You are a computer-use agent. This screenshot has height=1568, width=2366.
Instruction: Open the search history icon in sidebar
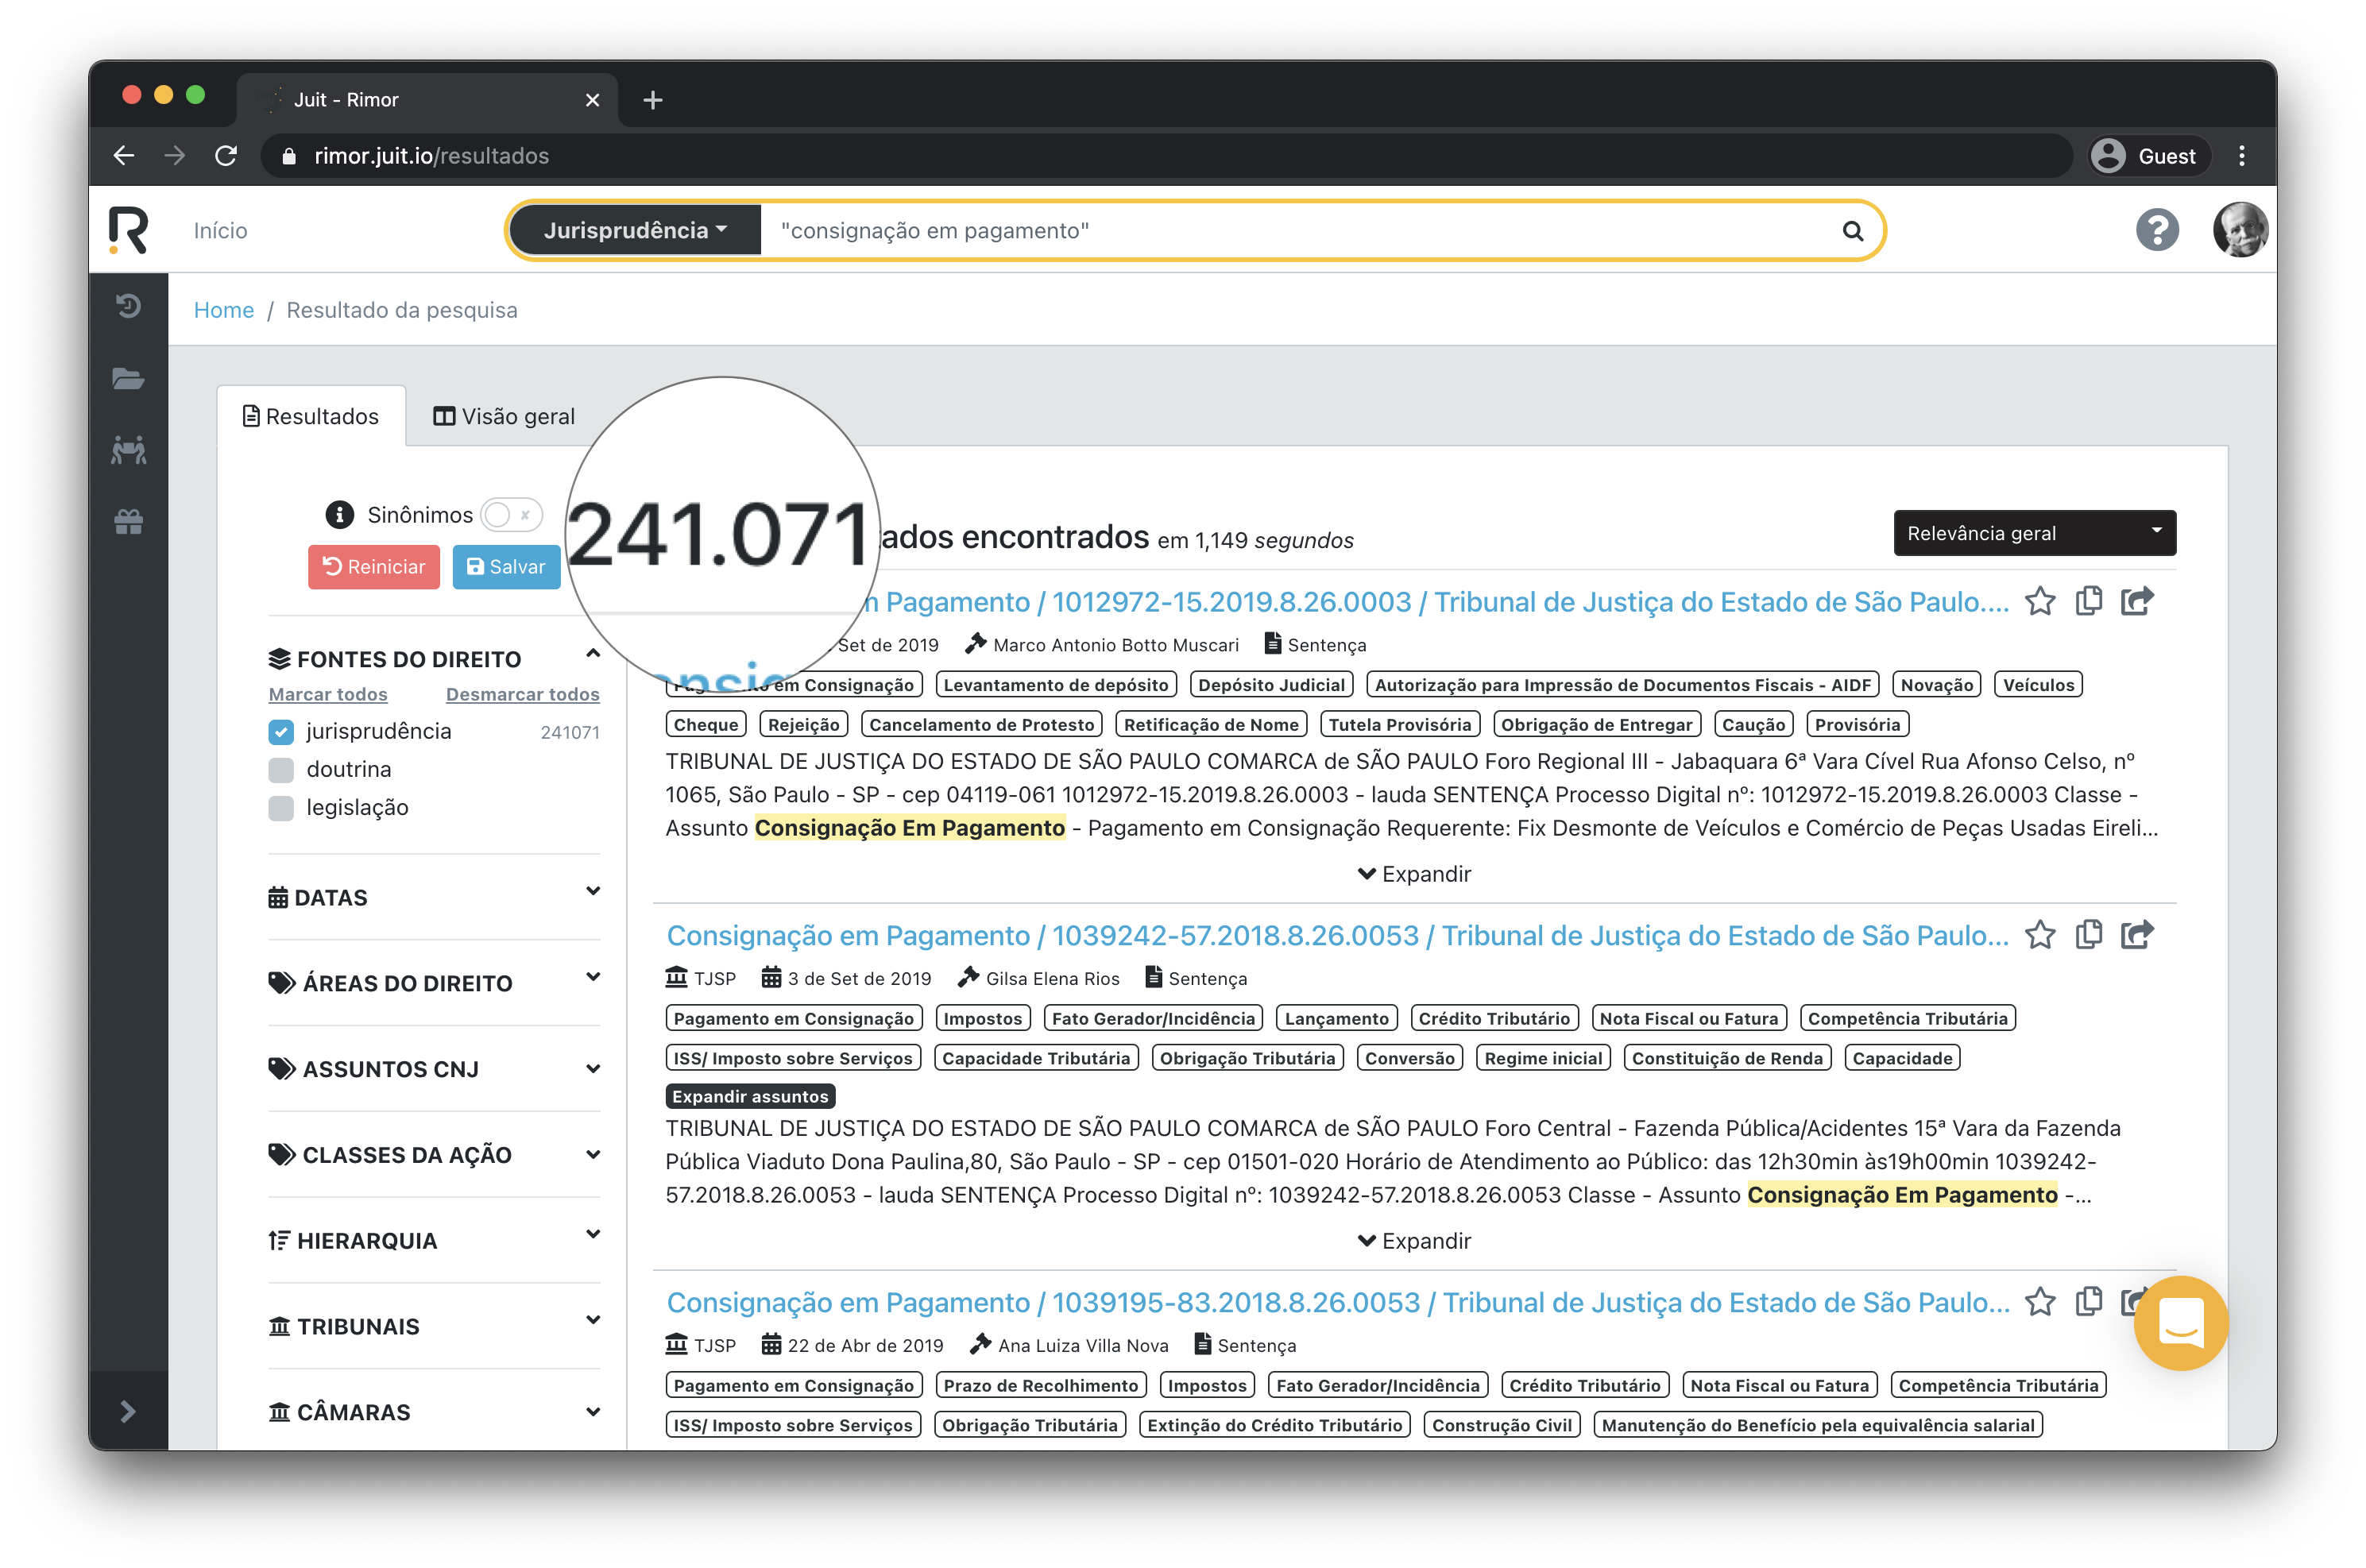click(x=128, y=306)
